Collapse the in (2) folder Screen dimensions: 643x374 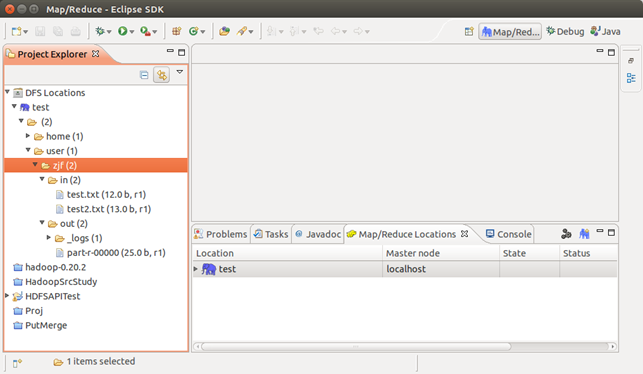pyautogui.click(x=42, y=179)
